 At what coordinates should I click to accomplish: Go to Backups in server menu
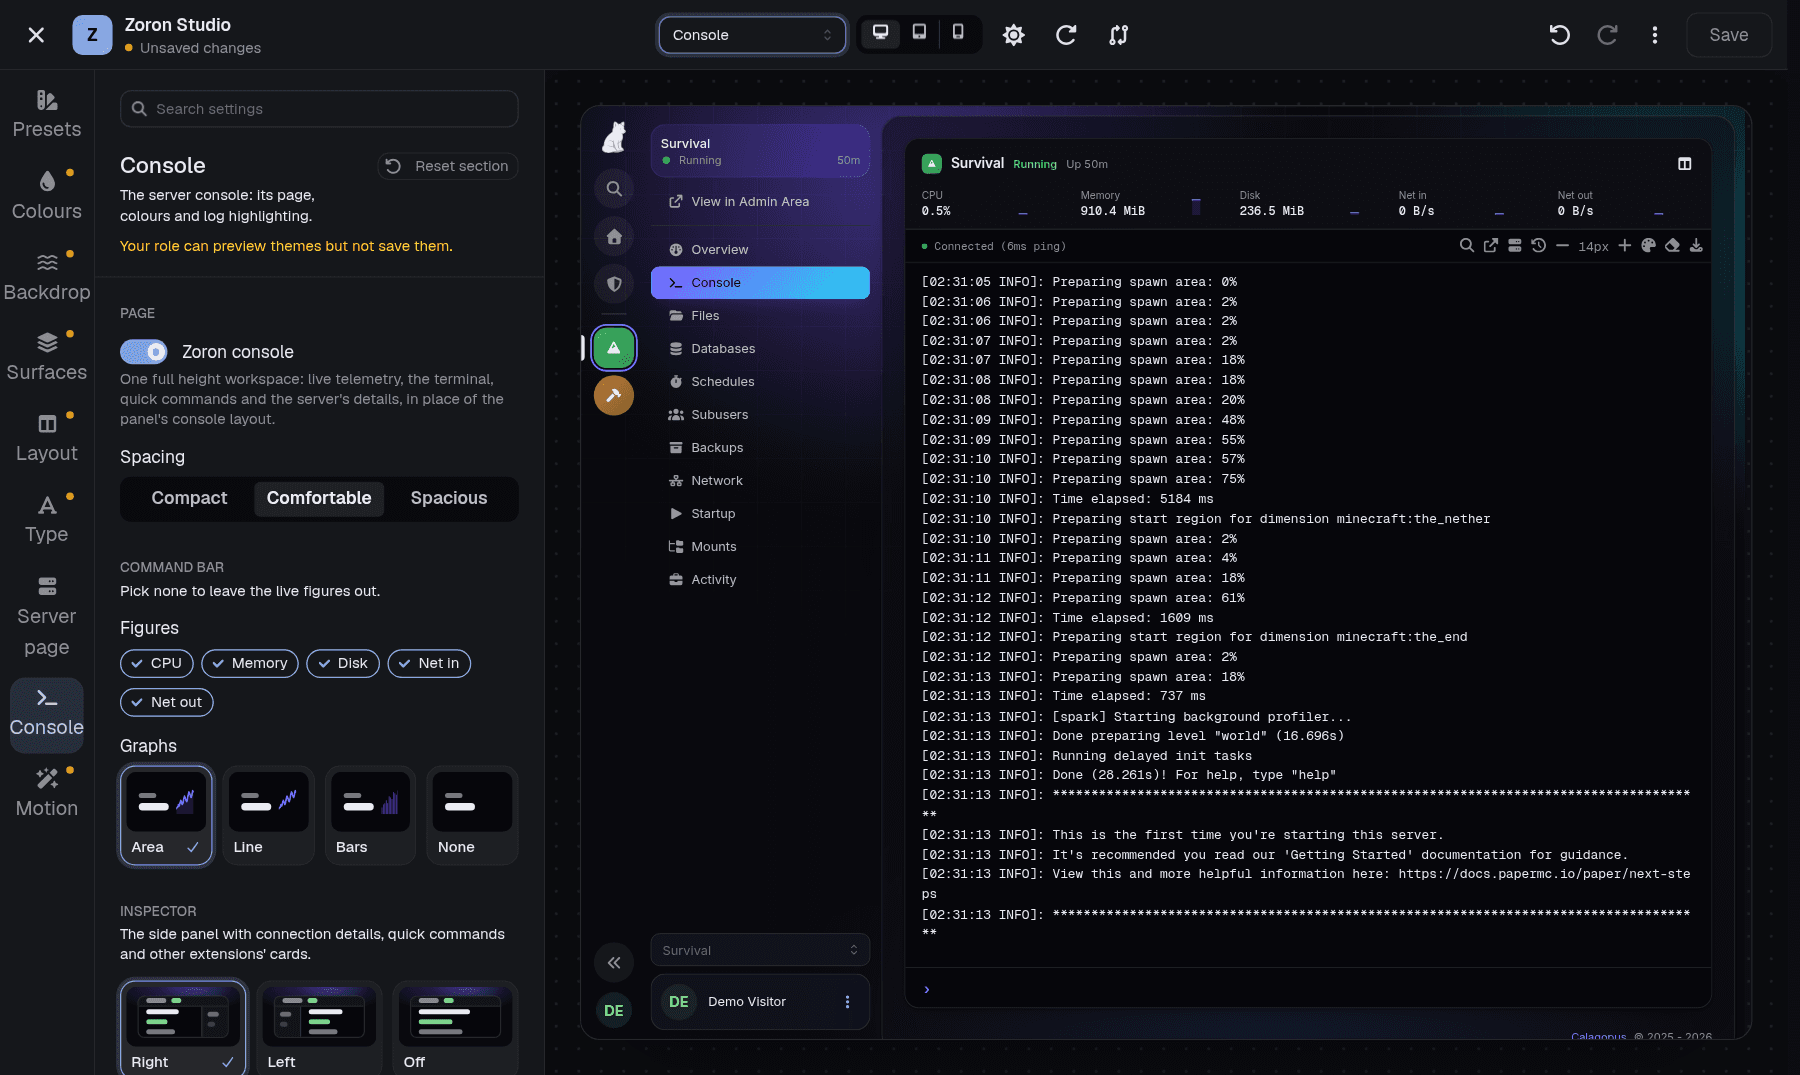(x=760, y=448)
